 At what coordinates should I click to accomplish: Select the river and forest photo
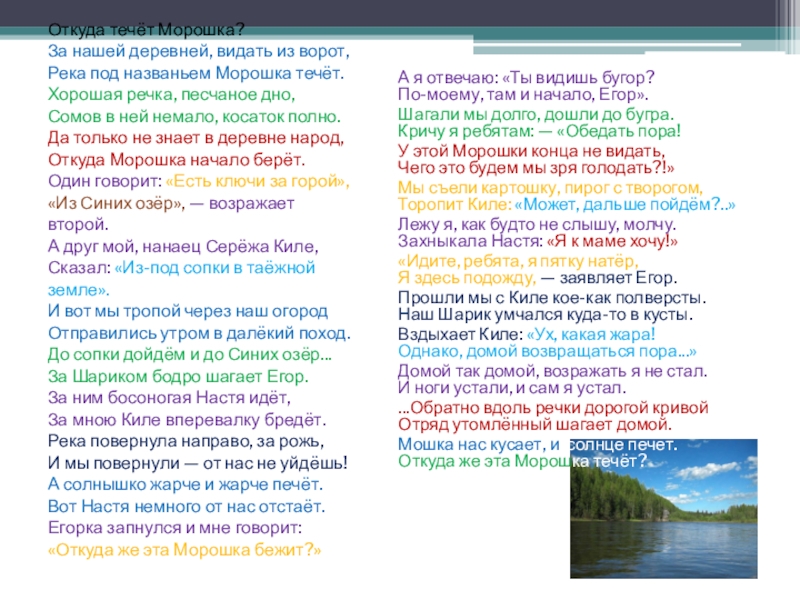pos(664,509)
